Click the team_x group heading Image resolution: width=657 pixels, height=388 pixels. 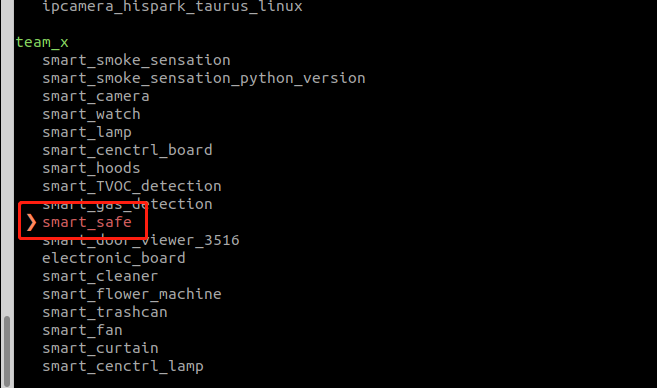click(42, 42)
